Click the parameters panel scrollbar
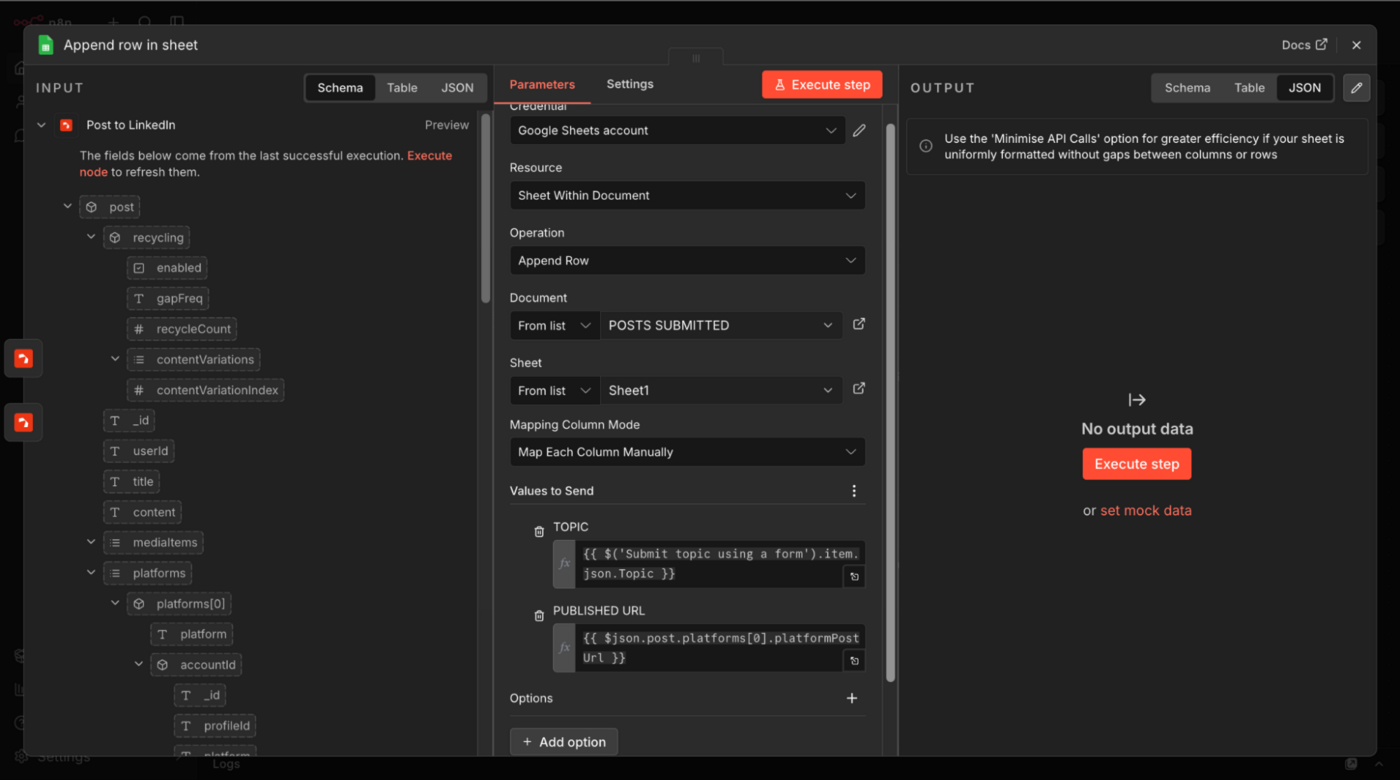Screen dimensions: 1400x780 890,402
